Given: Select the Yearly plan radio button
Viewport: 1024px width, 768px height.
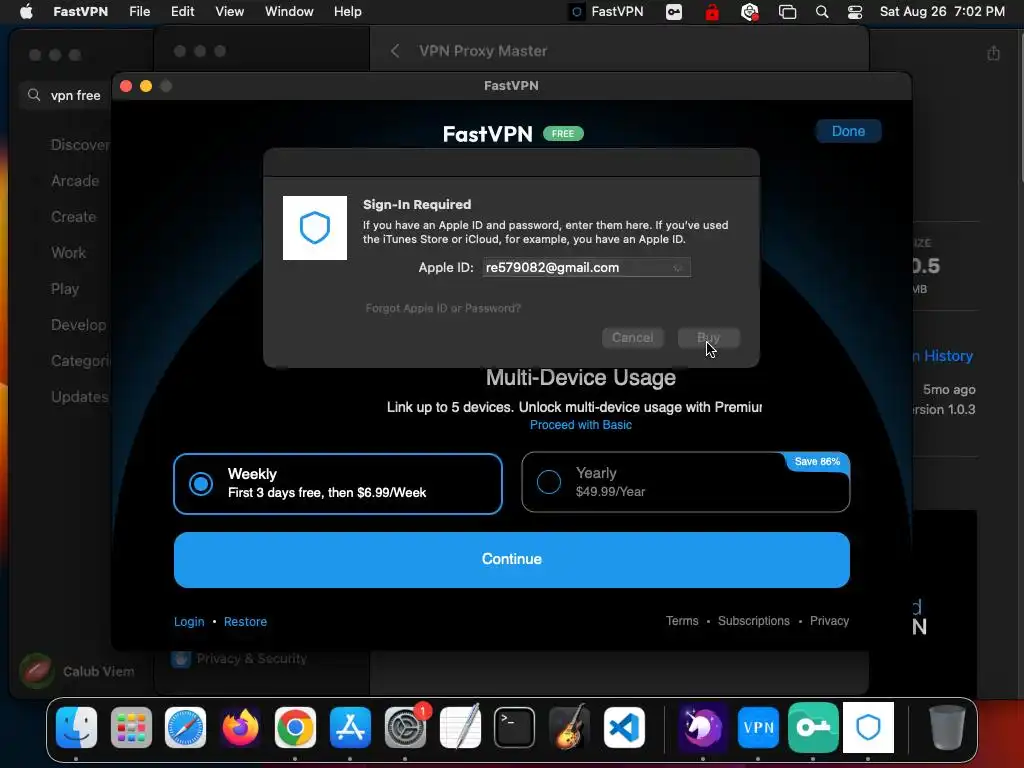Looking at the screenshot, I should 549,482.
